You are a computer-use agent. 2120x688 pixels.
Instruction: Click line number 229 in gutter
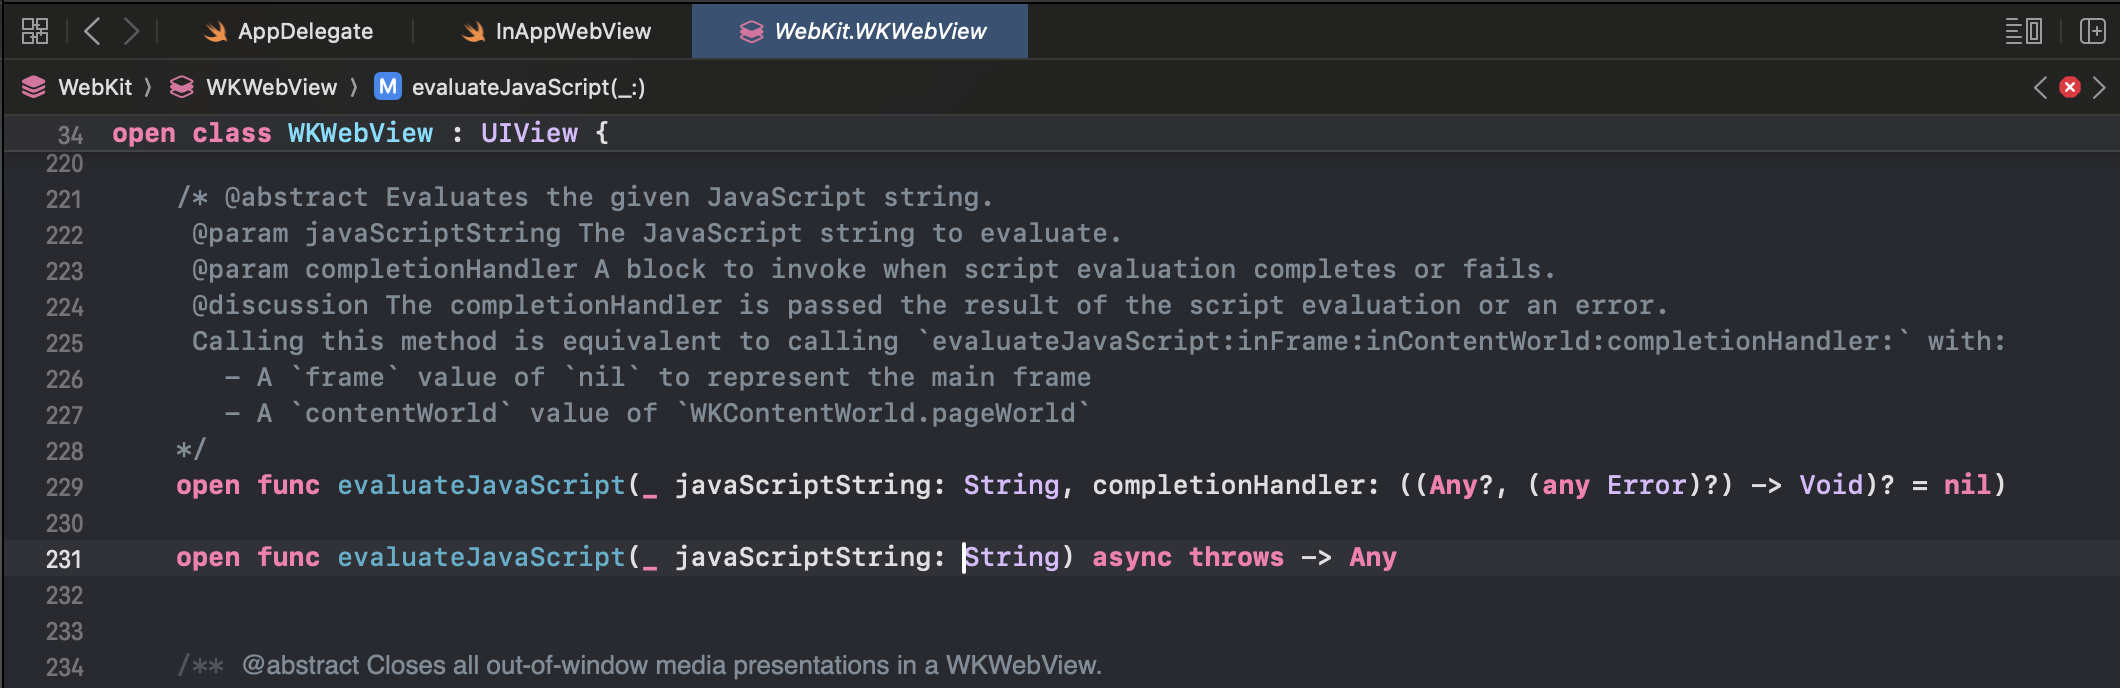point(64,487)
